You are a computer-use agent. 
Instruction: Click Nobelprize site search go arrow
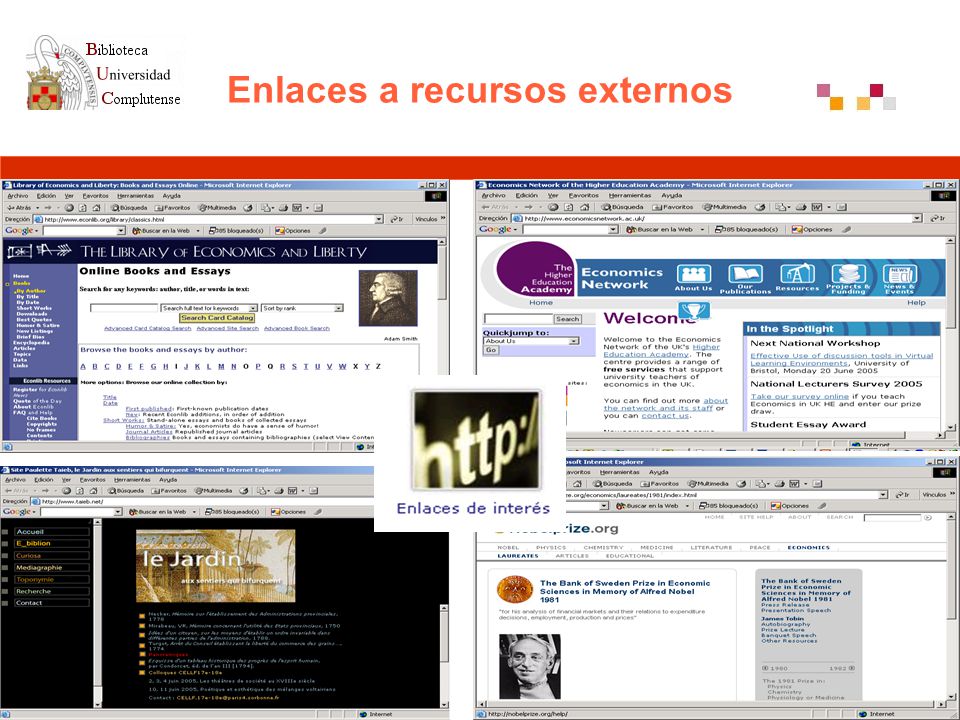click(928, 518)
